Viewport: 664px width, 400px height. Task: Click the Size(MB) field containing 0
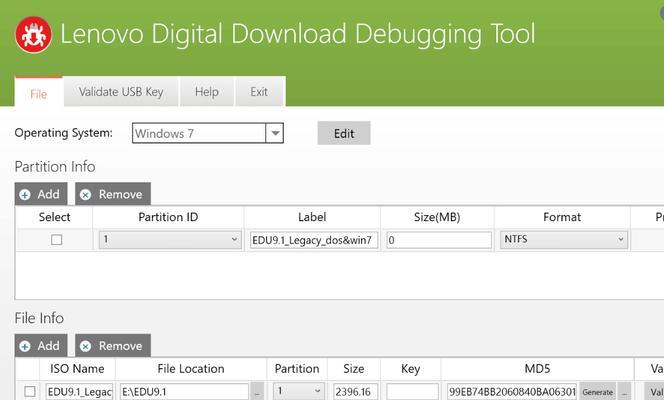click(x=439, y=240)
